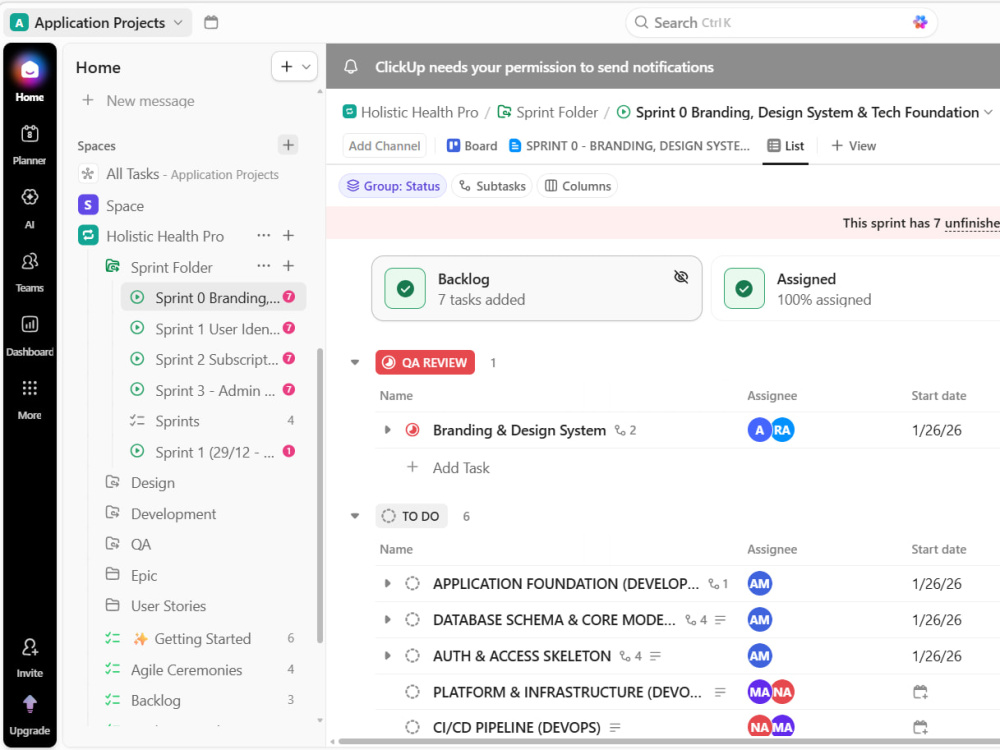
Task: Open the Planner calendar icon
Action: point(29,133)
